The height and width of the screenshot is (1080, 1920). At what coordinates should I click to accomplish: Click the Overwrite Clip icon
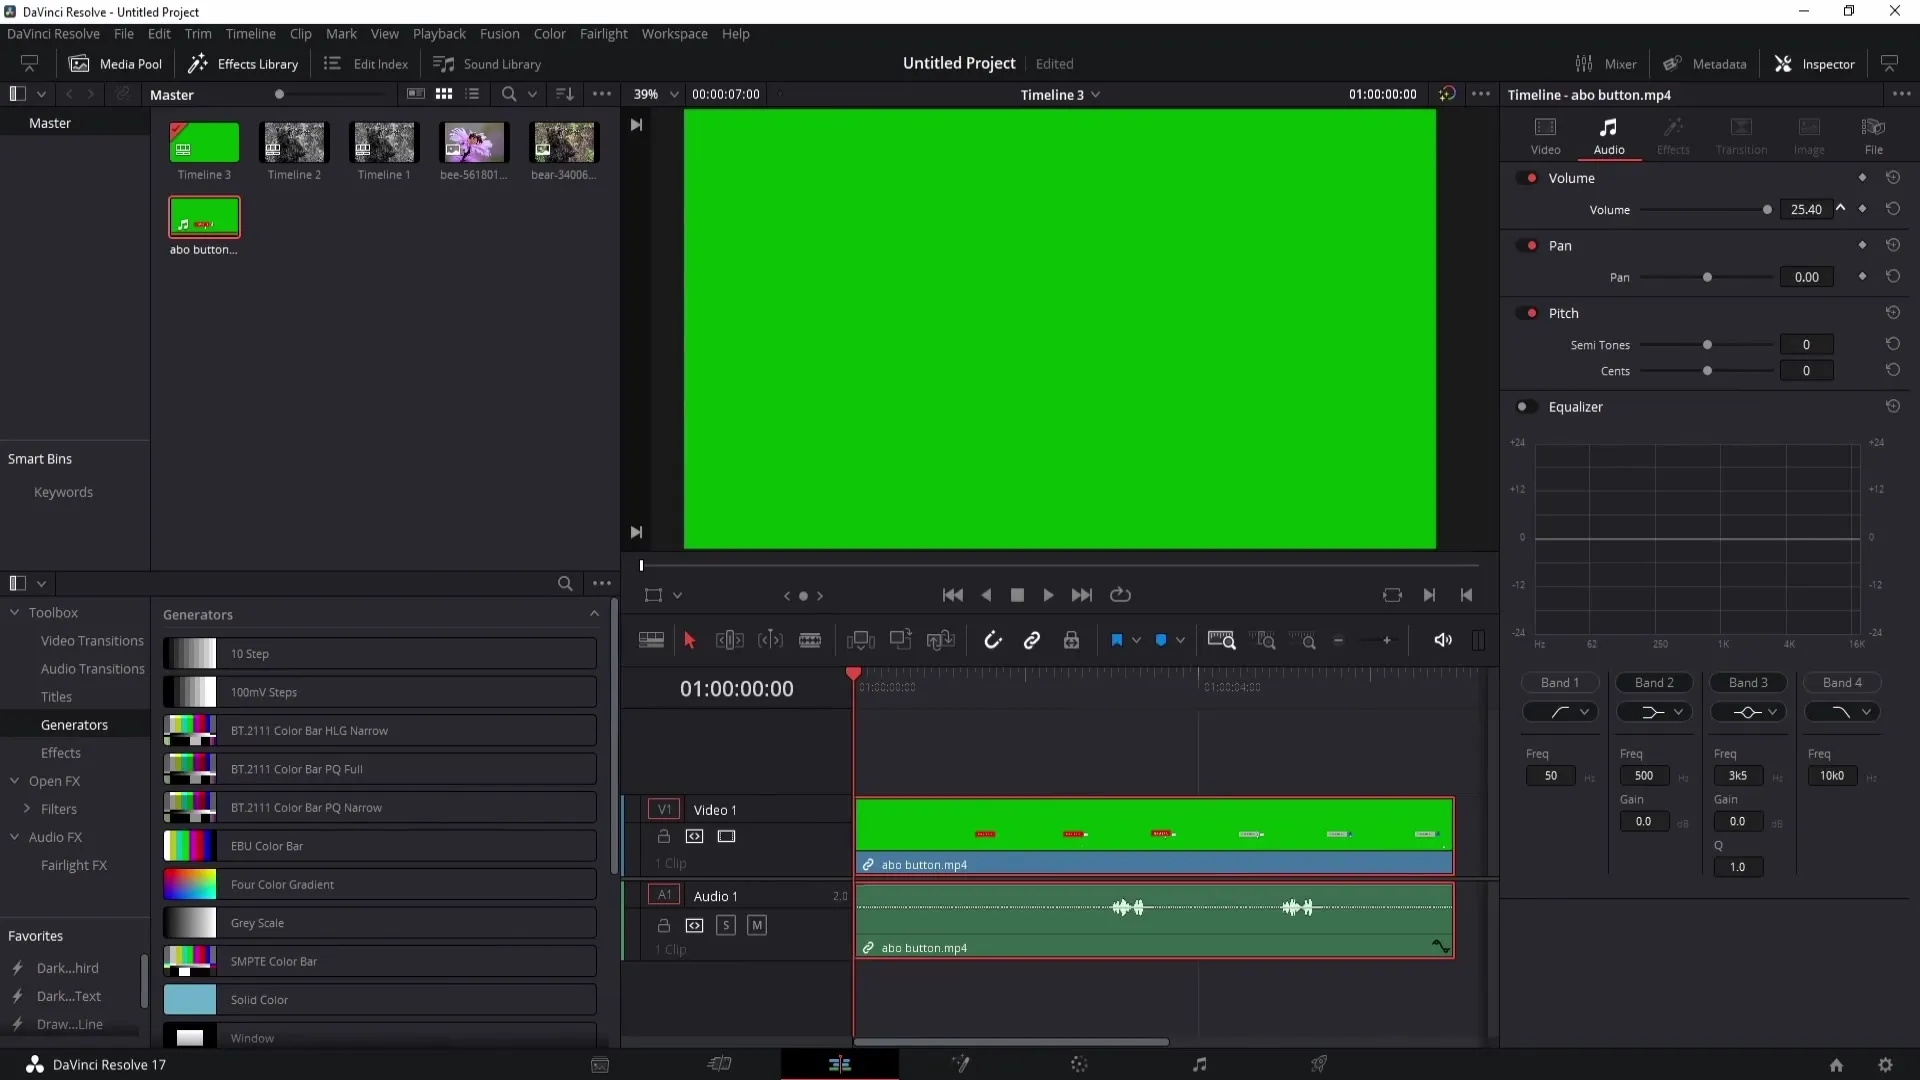pyautogui.click(x=901, y=641)
